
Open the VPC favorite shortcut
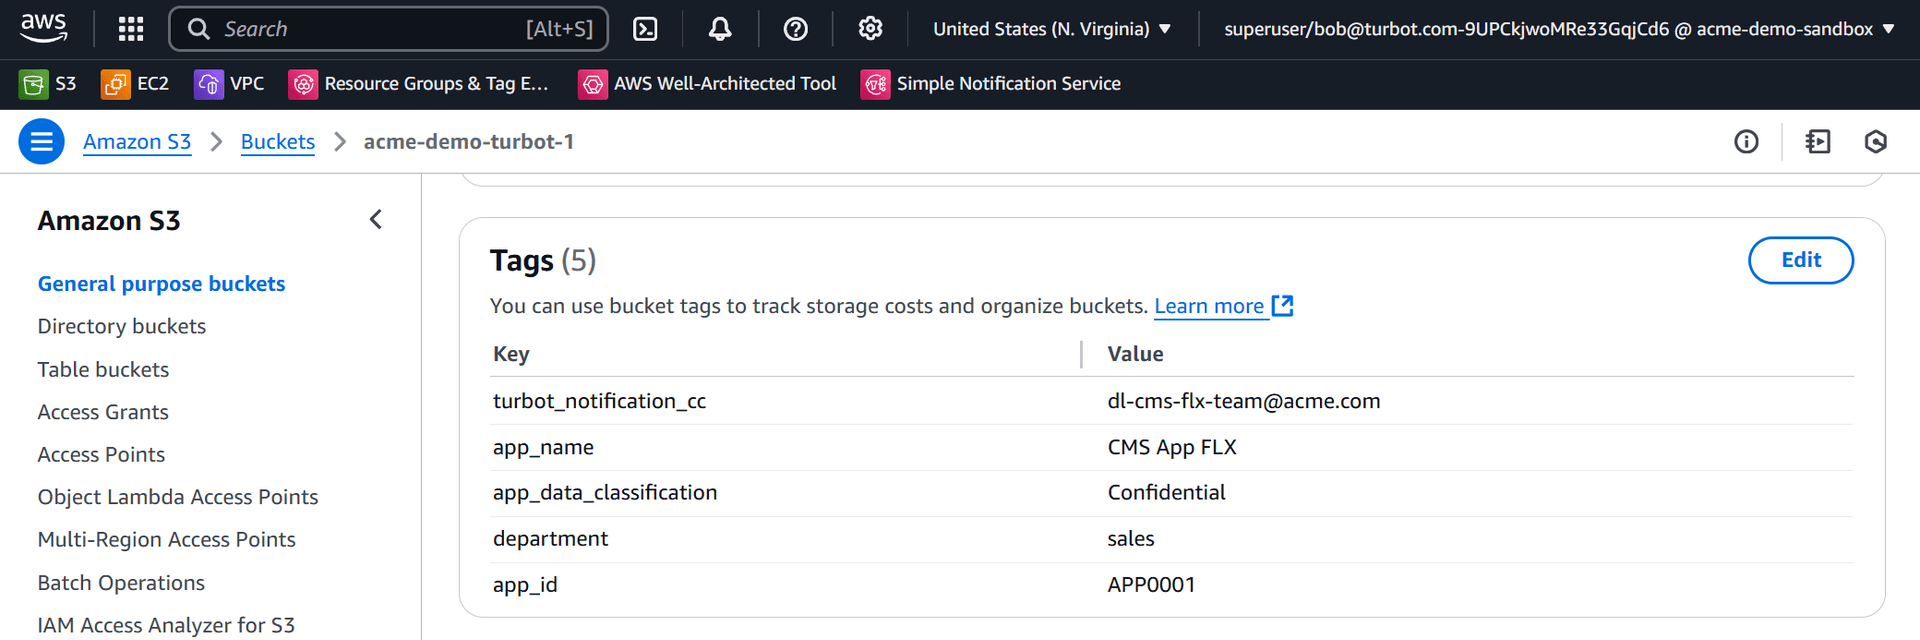tap(230, 84)
